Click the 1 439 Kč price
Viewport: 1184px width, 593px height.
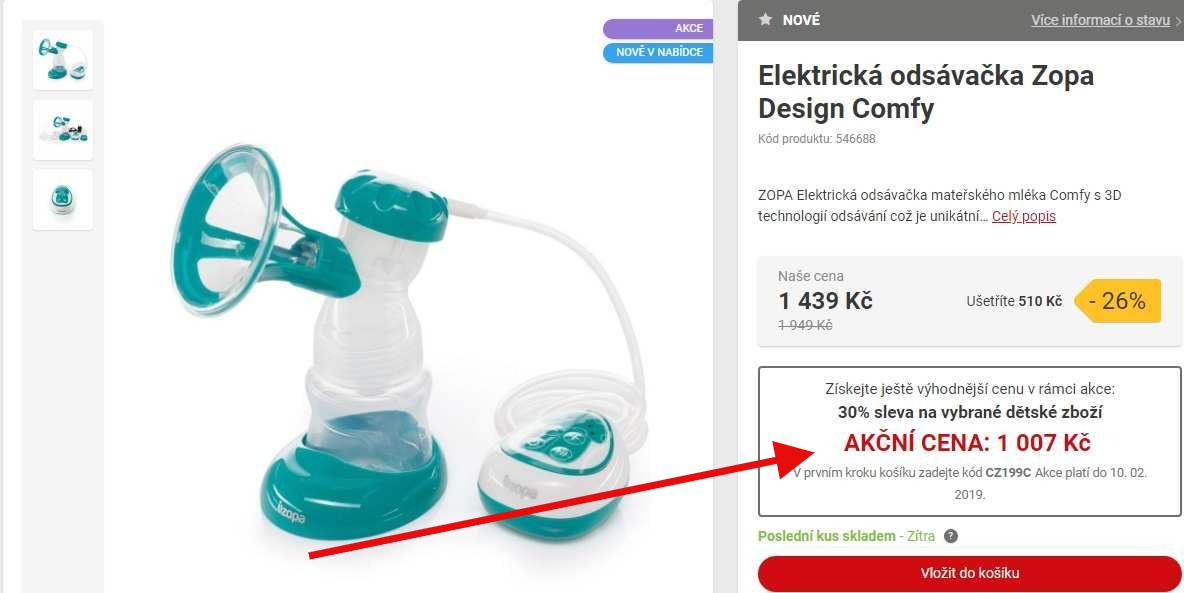(825, 301)
